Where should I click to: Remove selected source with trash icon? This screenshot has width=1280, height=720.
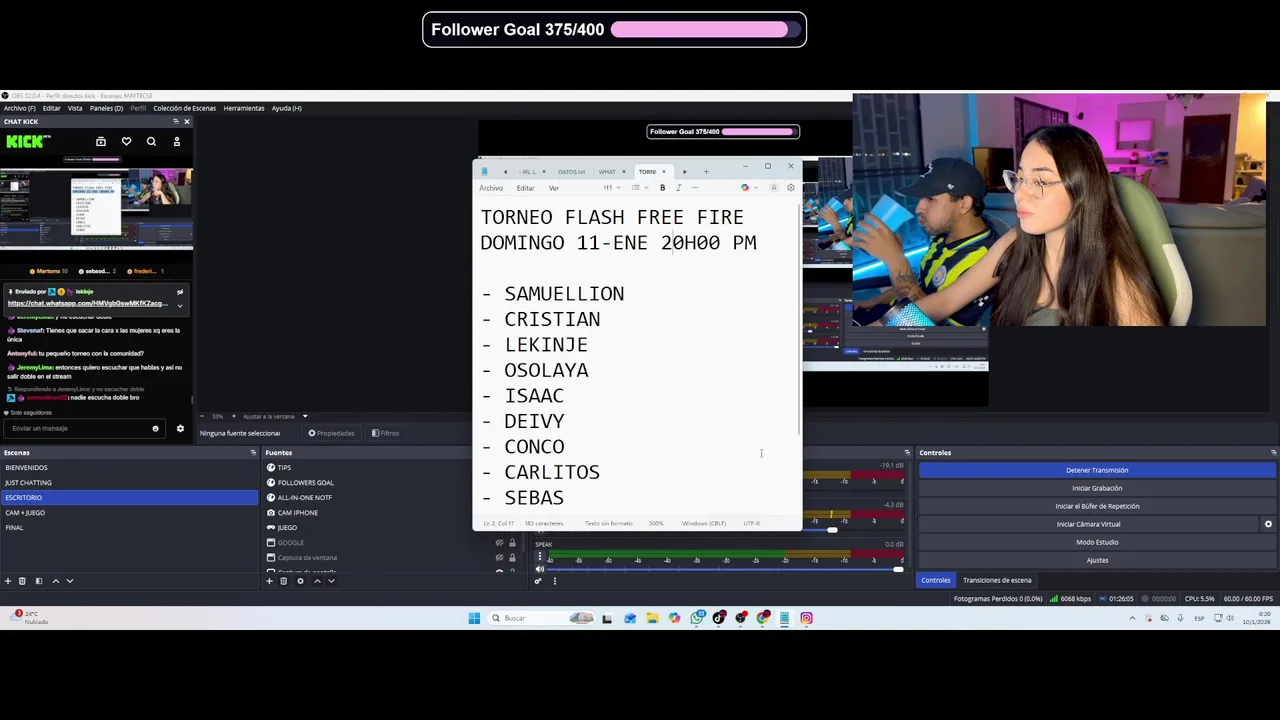[x=283, y=581]
